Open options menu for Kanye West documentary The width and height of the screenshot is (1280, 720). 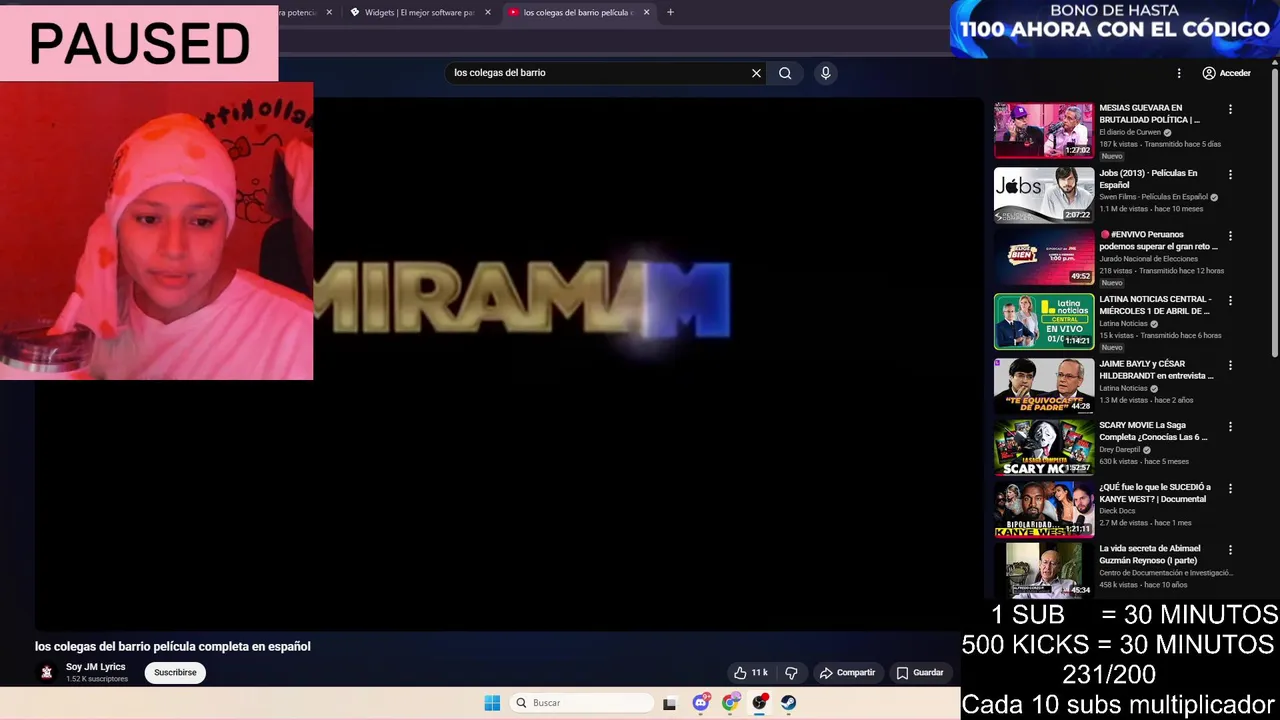[1230, 488]
